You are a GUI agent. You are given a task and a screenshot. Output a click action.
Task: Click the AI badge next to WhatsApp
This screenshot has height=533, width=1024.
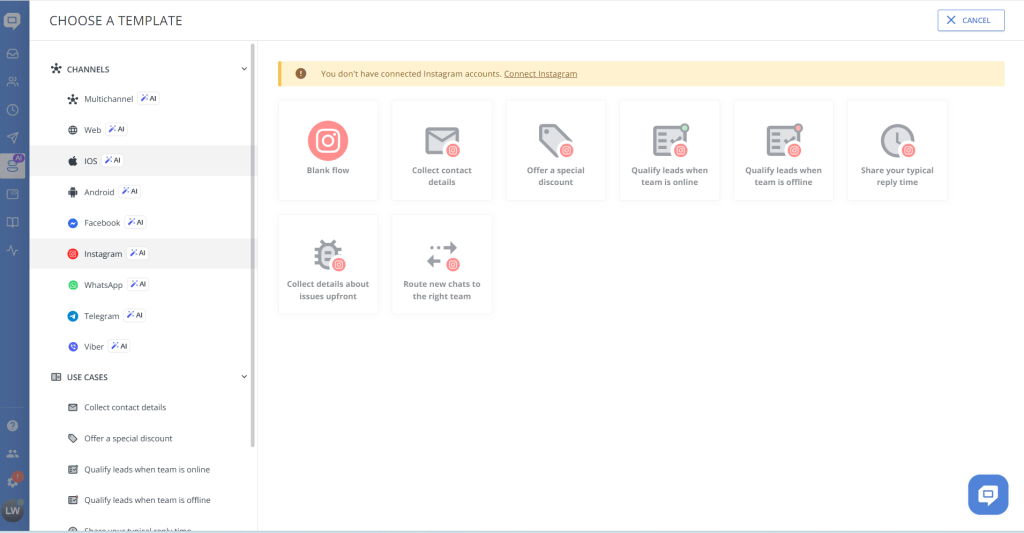138,284
